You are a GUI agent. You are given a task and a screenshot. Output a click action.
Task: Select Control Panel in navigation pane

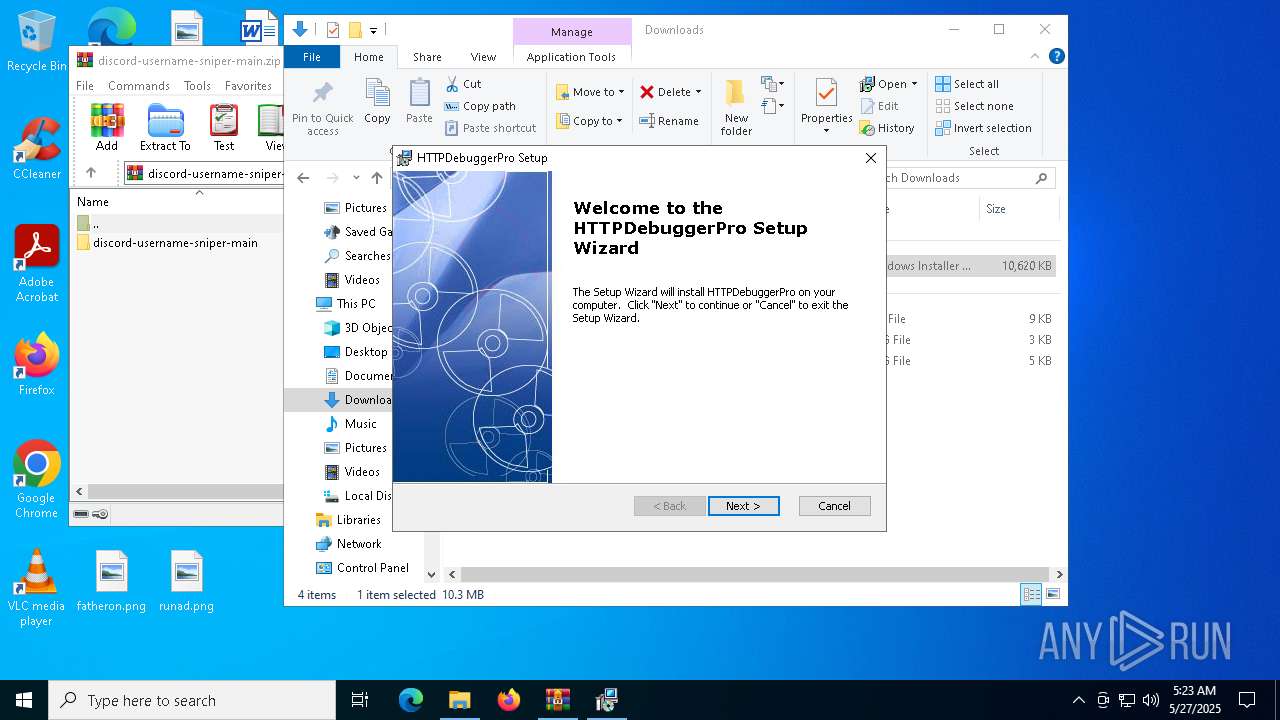click(x=362, y=568)
